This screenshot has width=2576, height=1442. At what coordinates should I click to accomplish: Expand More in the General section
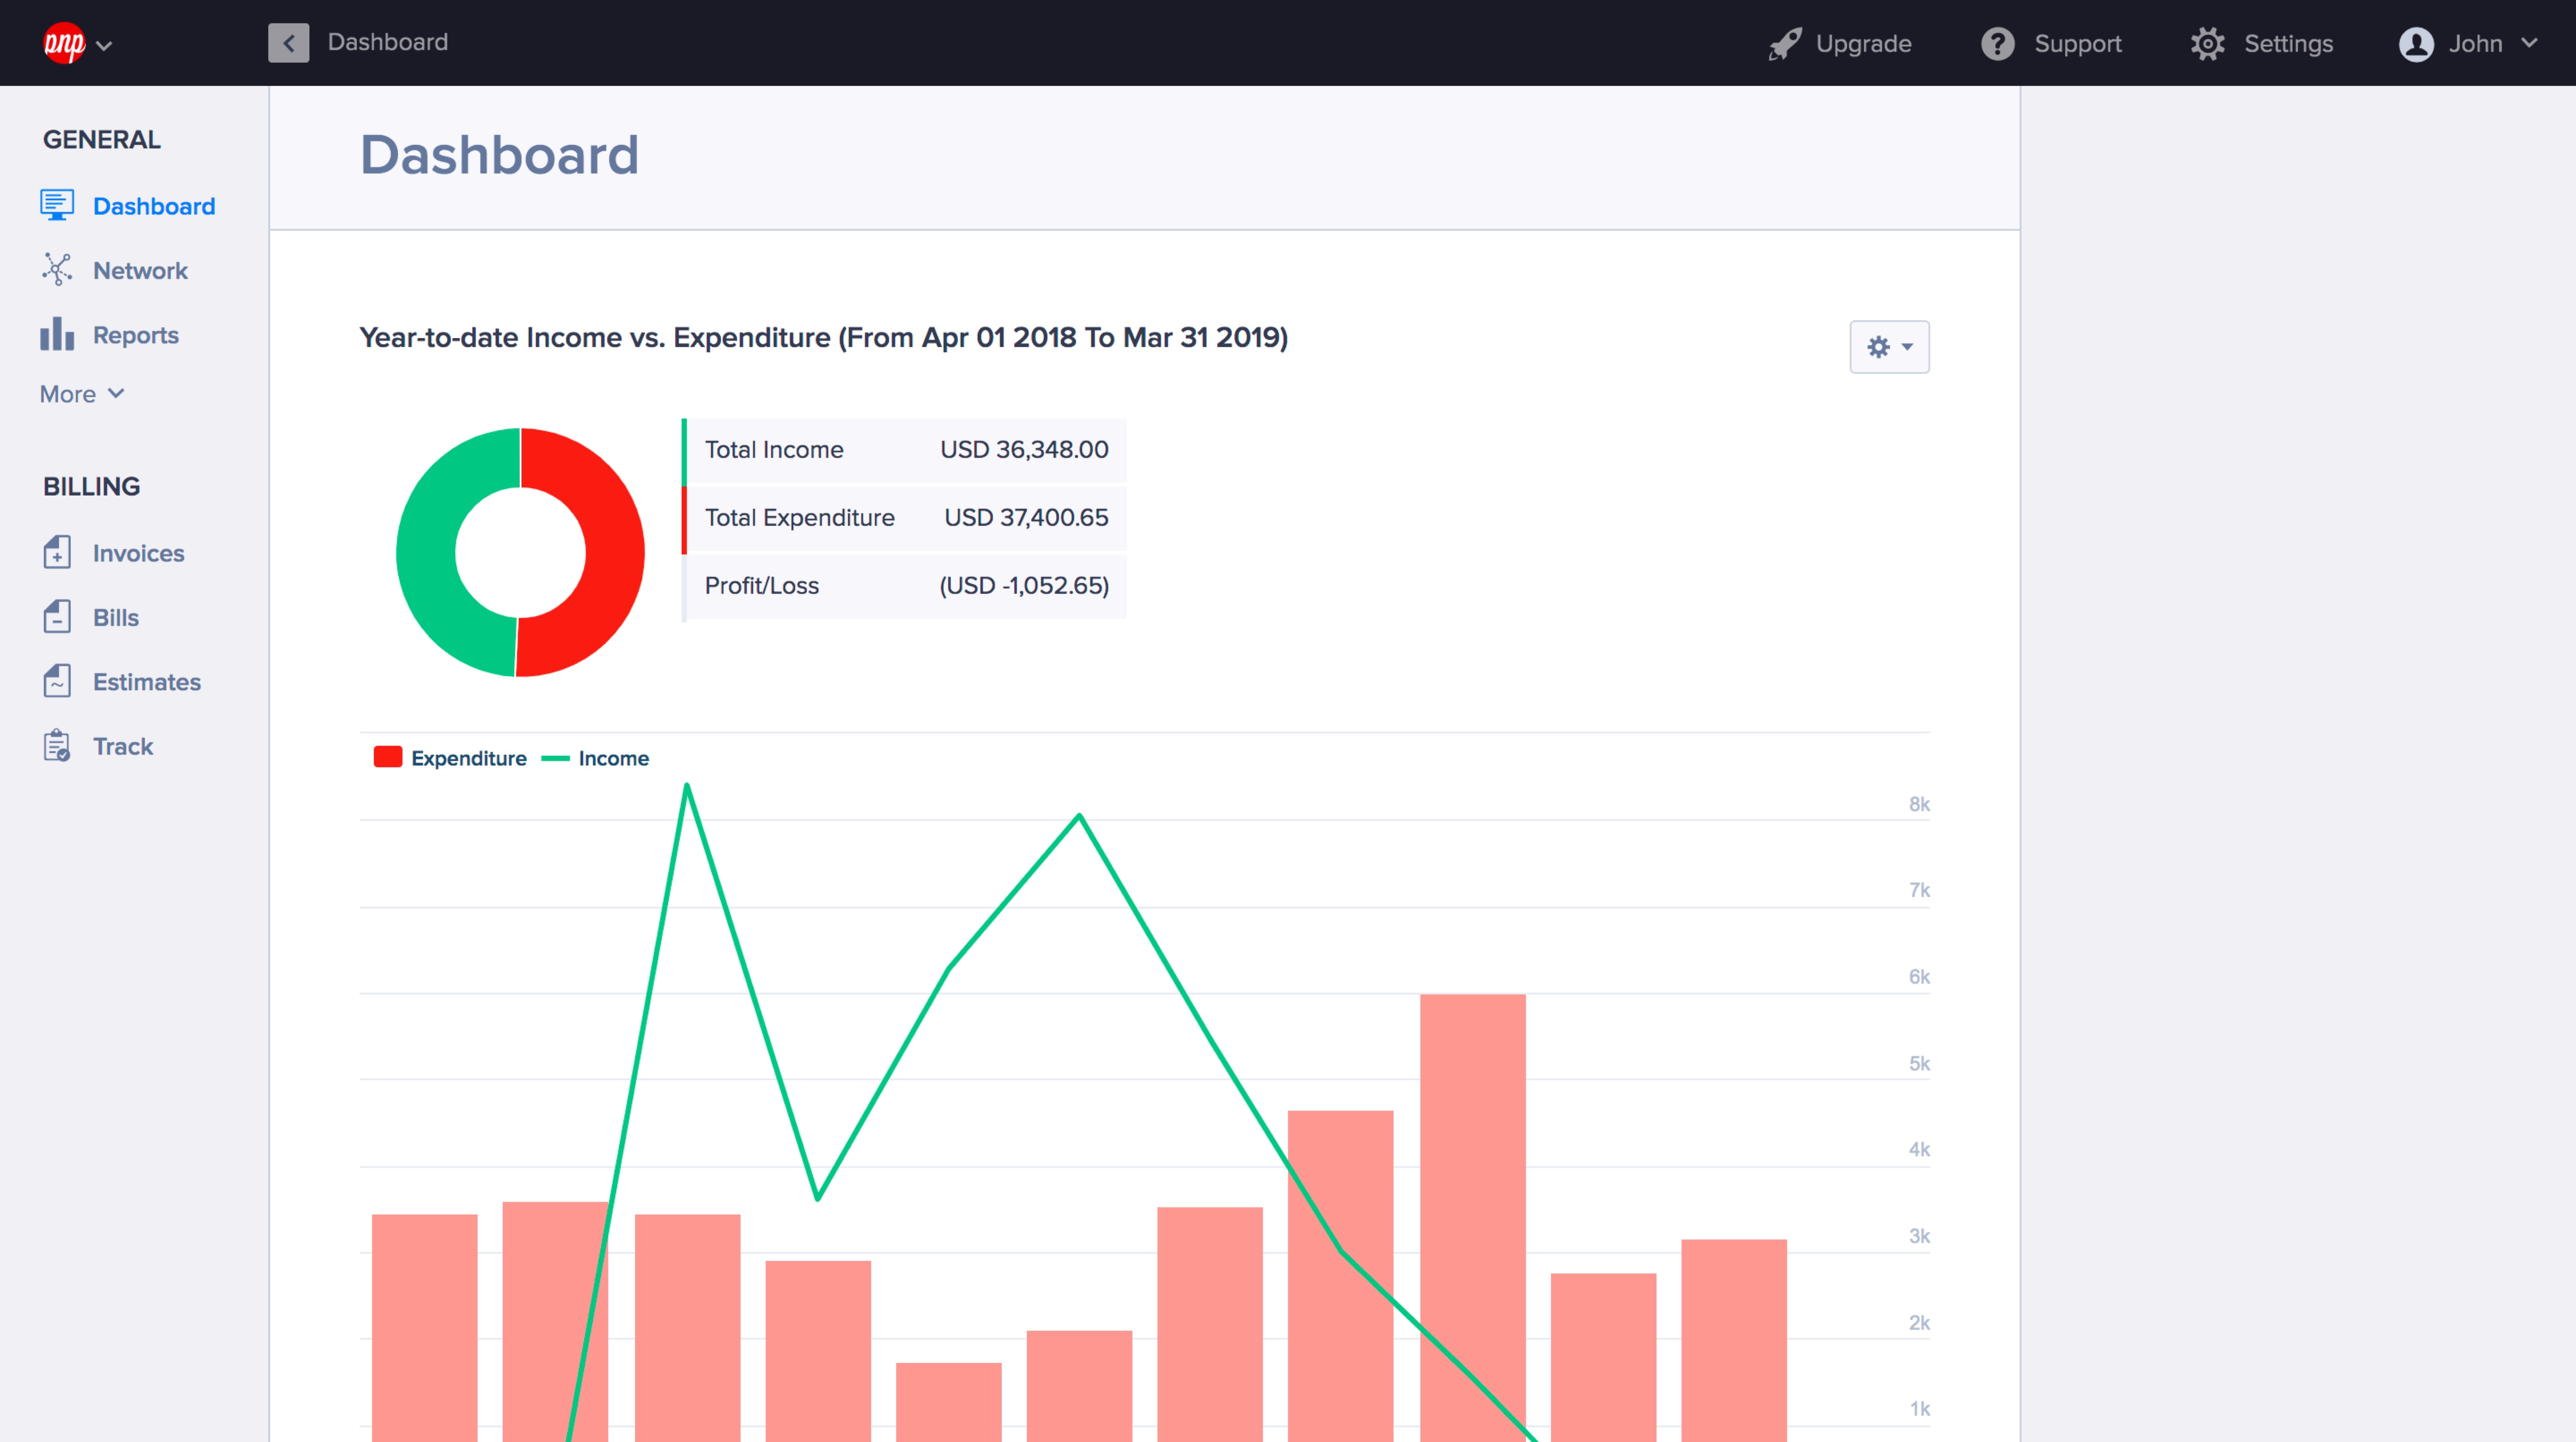(82, 394)
